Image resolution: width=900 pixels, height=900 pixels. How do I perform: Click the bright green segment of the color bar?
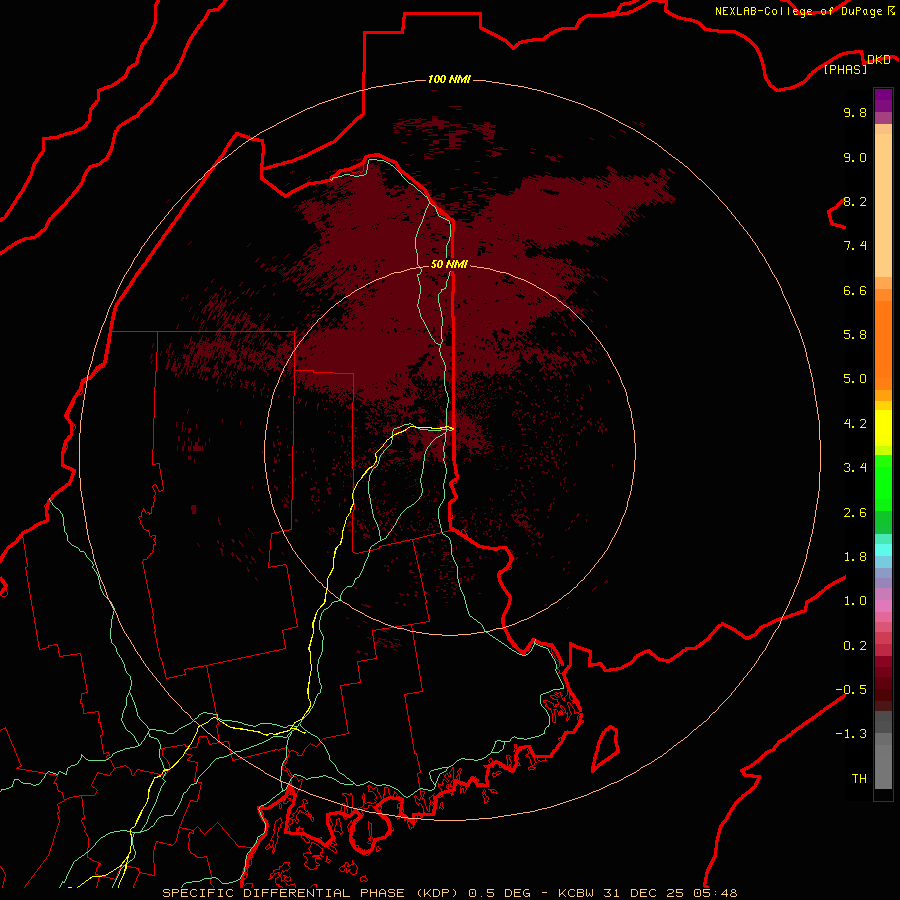[883, 482]
